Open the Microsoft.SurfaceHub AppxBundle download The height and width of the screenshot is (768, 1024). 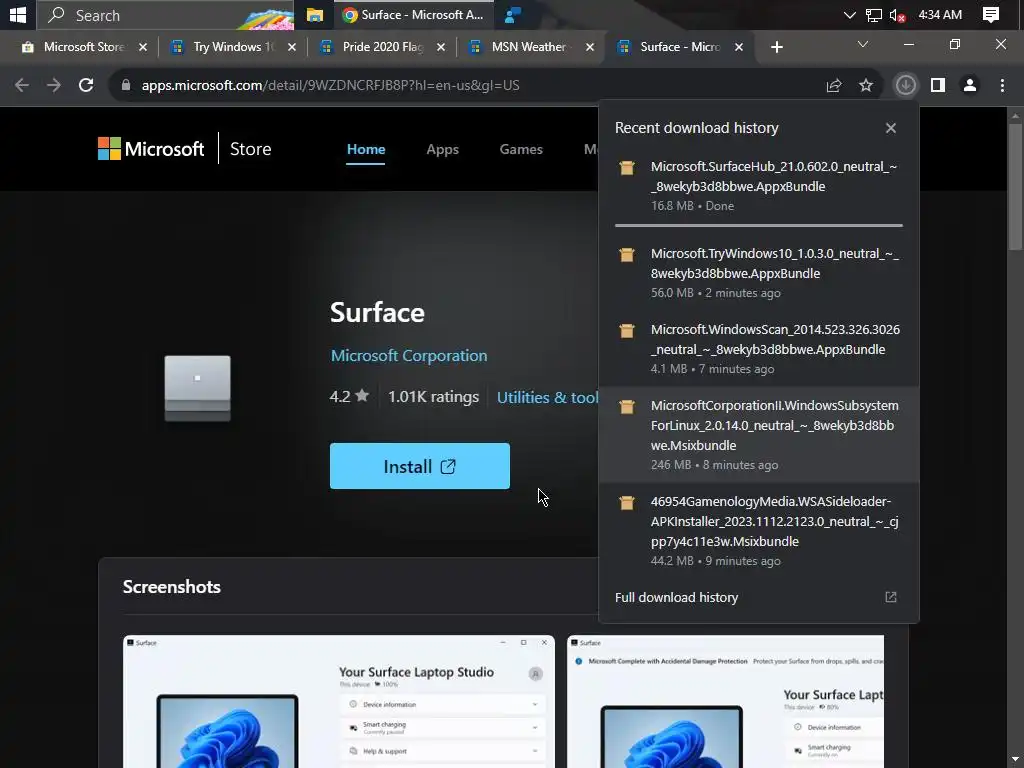[x=759, y=185]
